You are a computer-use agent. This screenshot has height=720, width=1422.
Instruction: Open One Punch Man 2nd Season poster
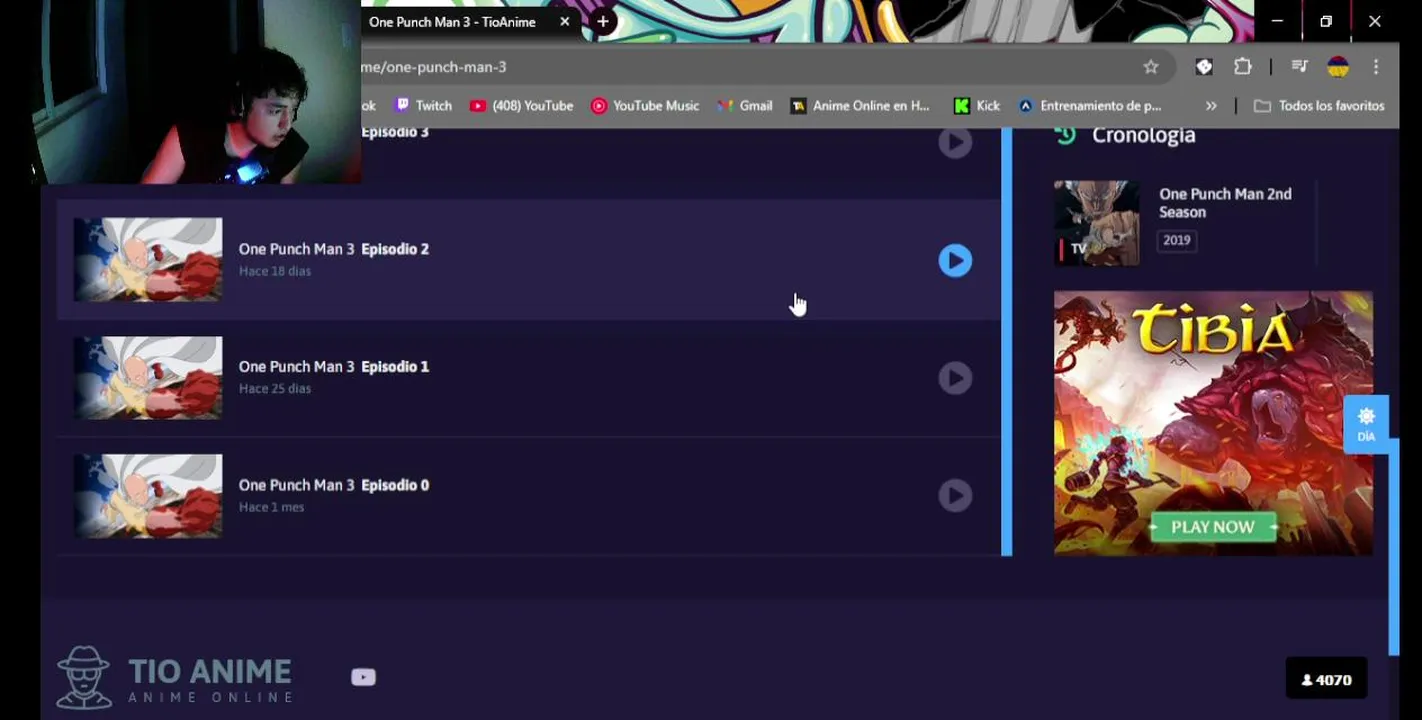pos(1096,223)
